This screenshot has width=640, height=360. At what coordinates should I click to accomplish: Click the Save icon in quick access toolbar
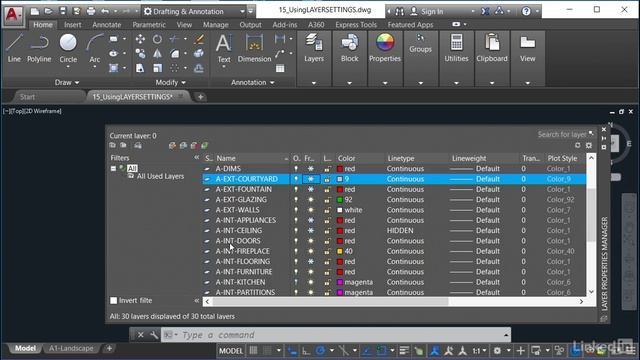[x=62, y=11]
